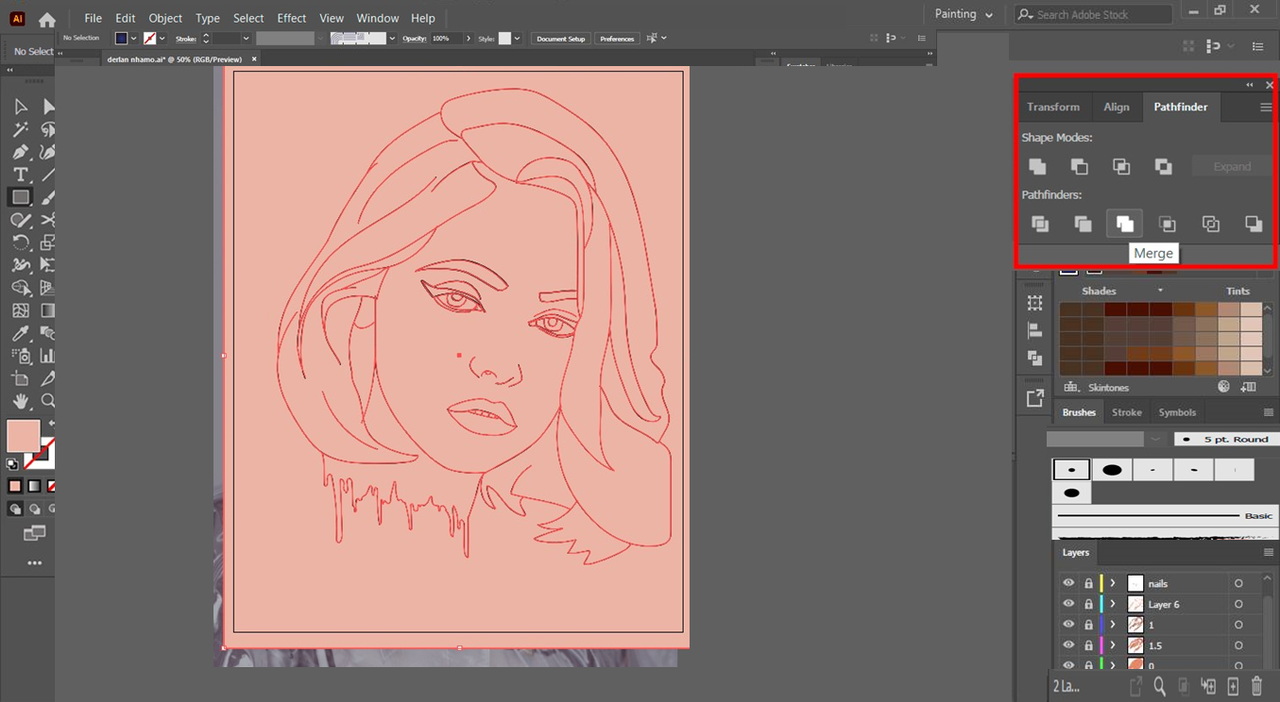This screenshot has height=702, width=1280.
Task: Delete selection with Layers trash icon
Action: pos(1257,686)
